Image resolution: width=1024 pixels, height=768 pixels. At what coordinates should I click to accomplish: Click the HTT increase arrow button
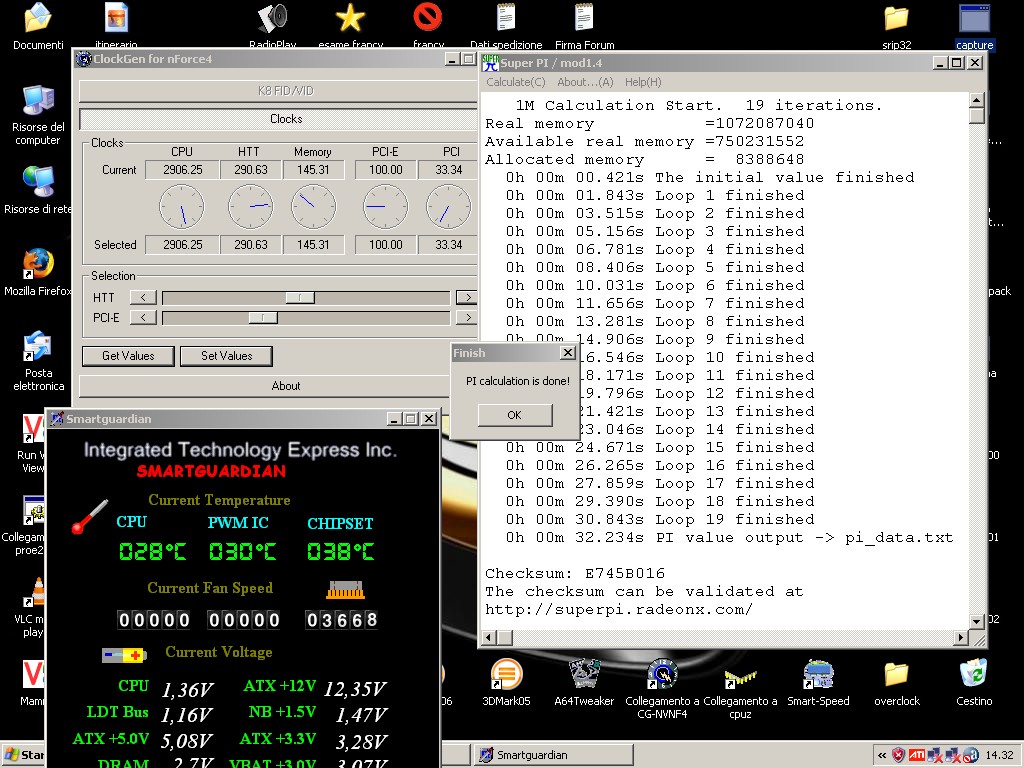point(466,298)
